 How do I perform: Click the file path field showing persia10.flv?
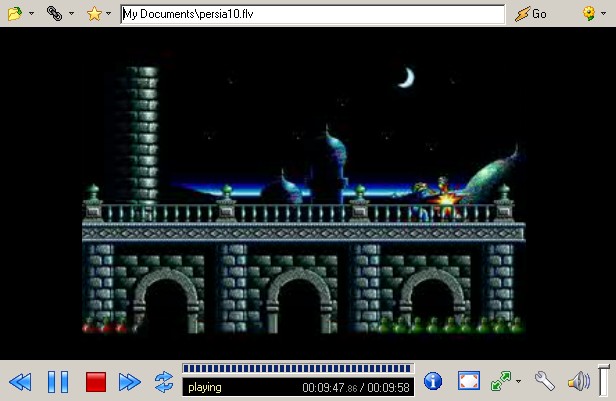(x=313, y=14)
